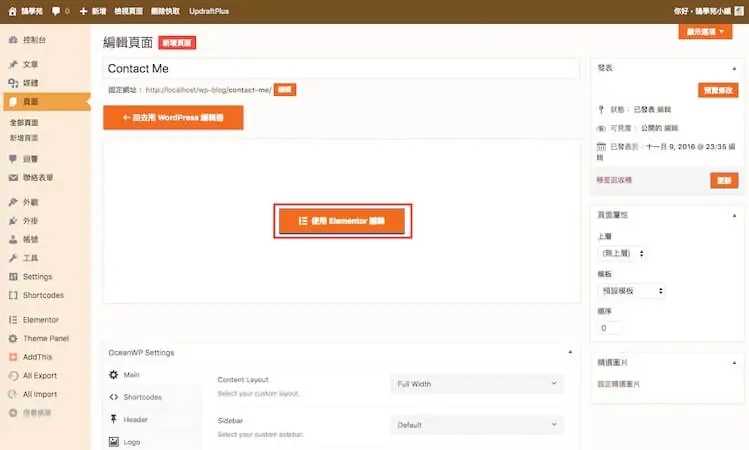The width and height of the screenshot is (749, 450).
Task: Click the 你好 greeting user name in admin bar
Action: click(702, 11)
